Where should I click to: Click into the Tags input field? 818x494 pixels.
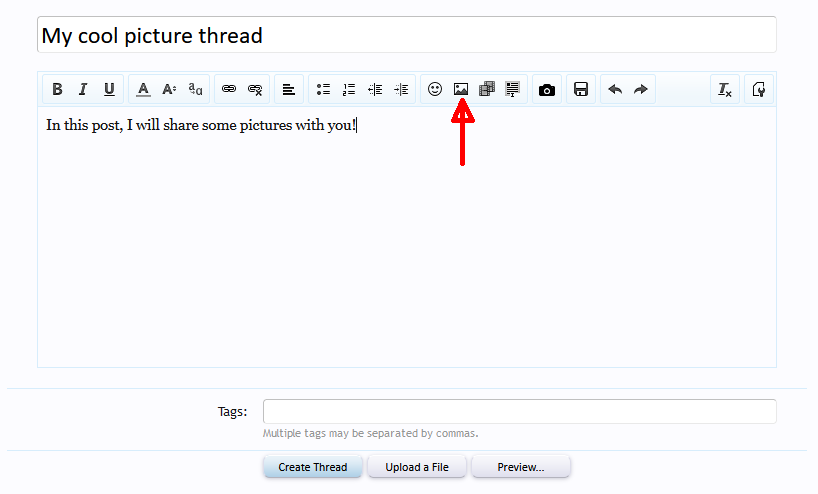[x=520, y=411]
